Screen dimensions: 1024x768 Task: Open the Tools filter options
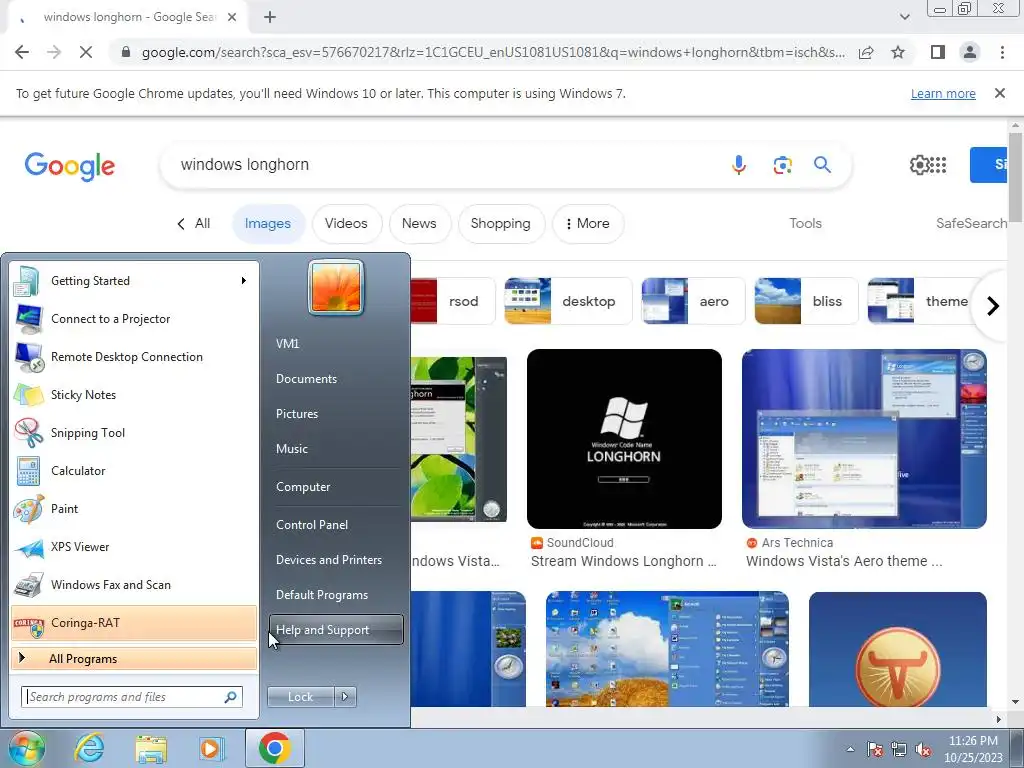coord(805,223)
